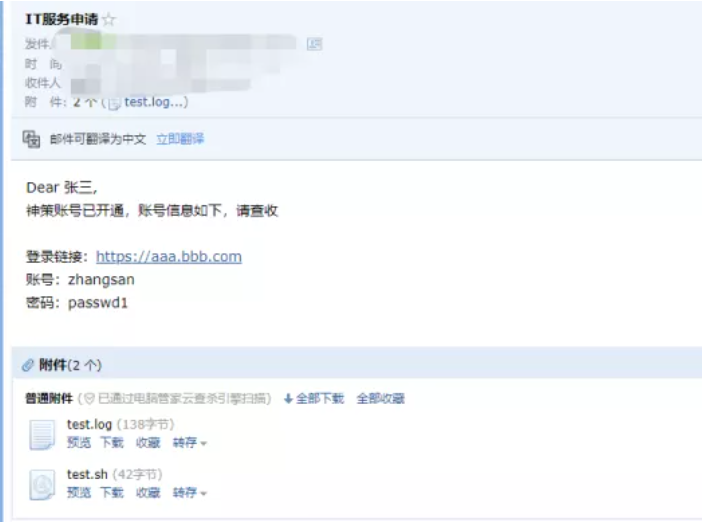
Task: Star the IT服务申请 email
Action: pos(109,20)
